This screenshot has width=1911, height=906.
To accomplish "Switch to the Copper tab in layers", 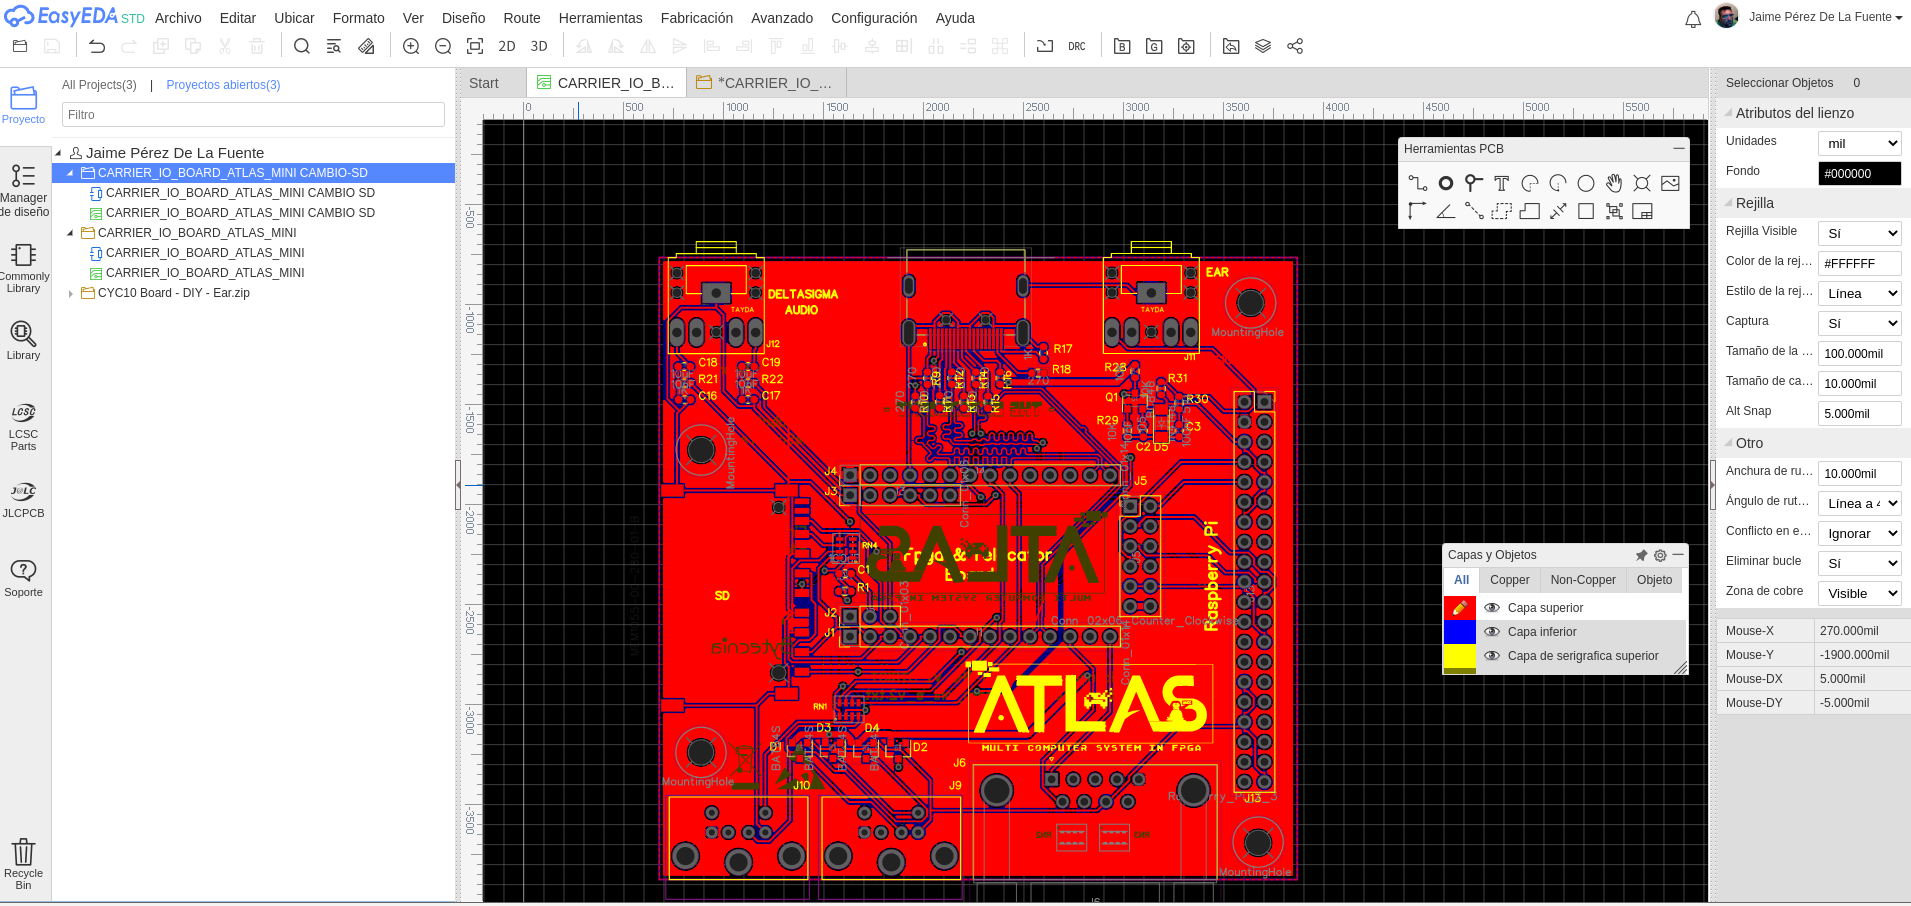I will [x=1509, y=580].
